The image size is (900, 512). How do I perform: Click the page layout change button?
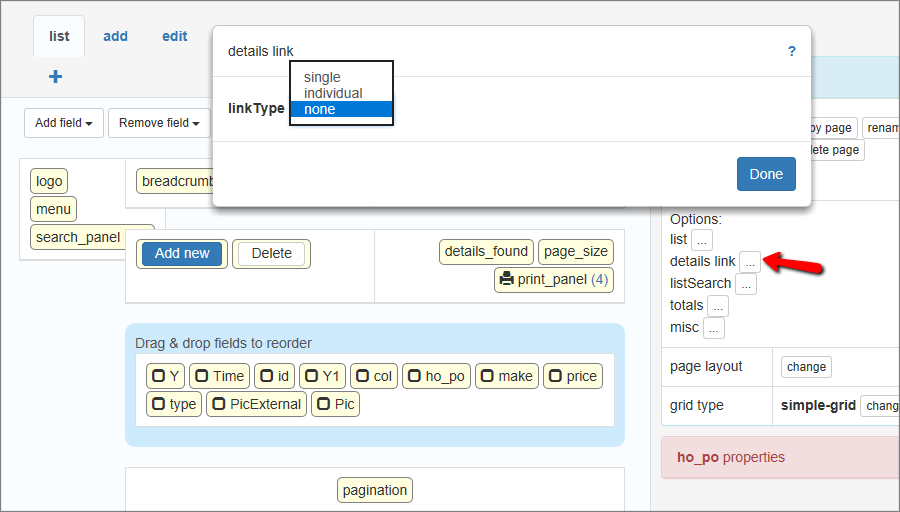click(806, 367)
